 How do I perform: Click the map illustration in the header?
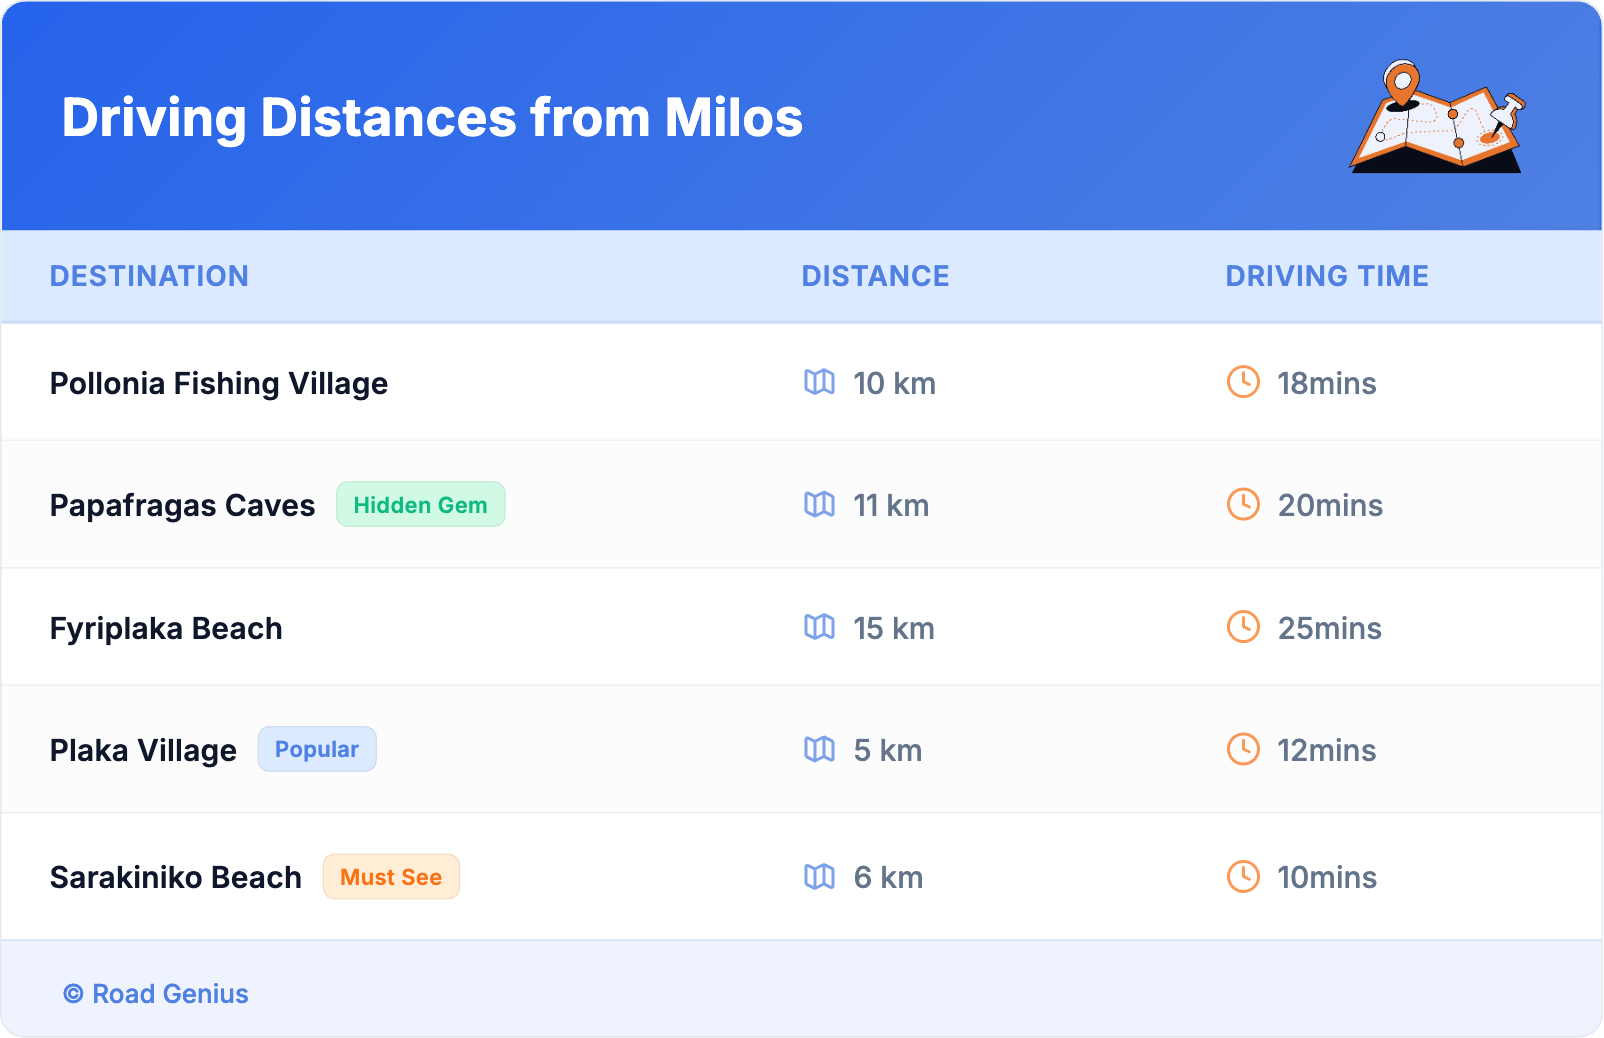pos(1437,117)
